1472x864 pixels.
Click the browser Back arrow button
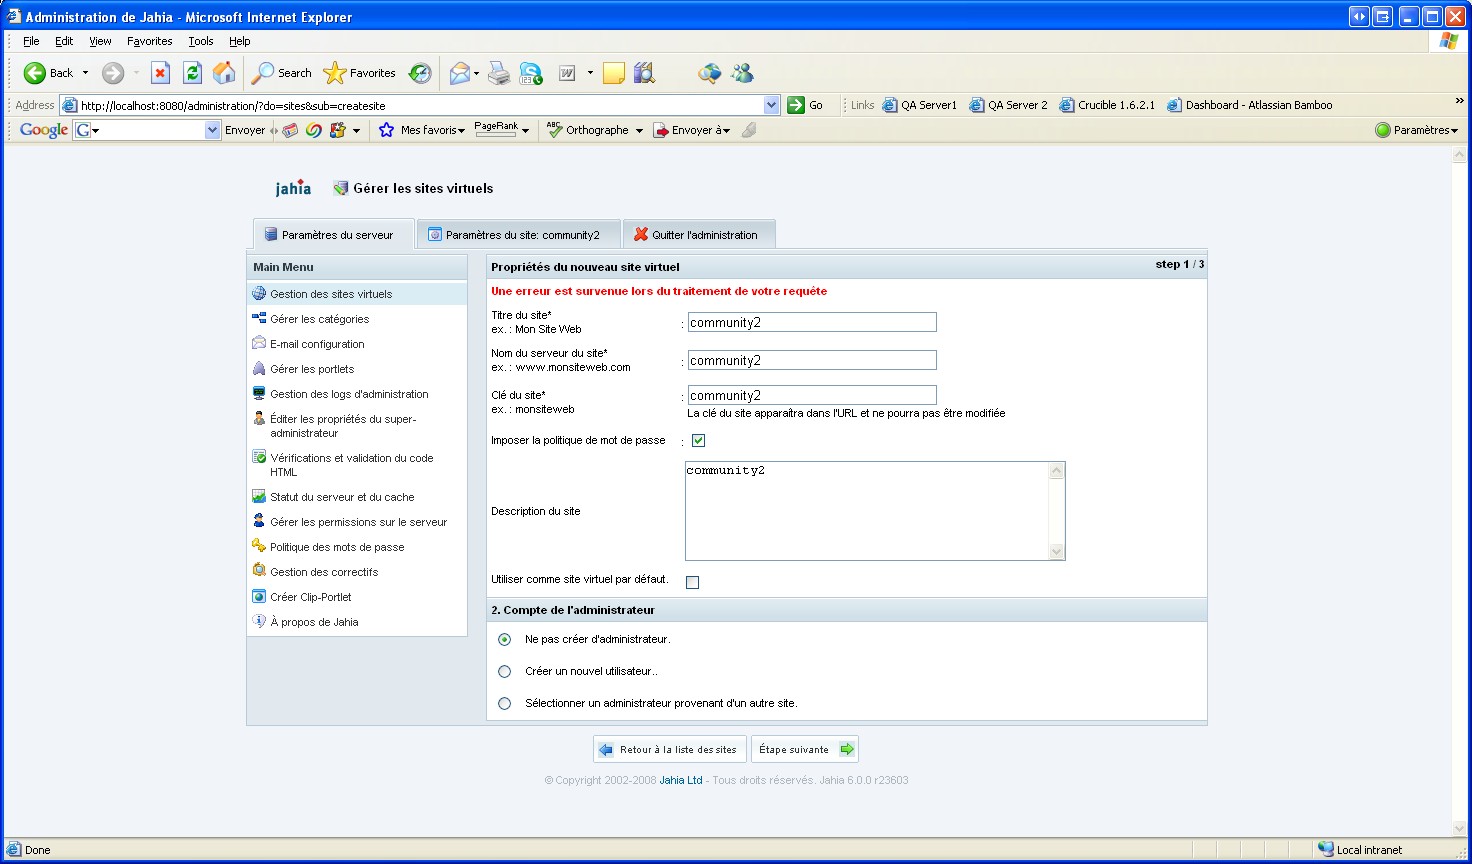point(48,73)
